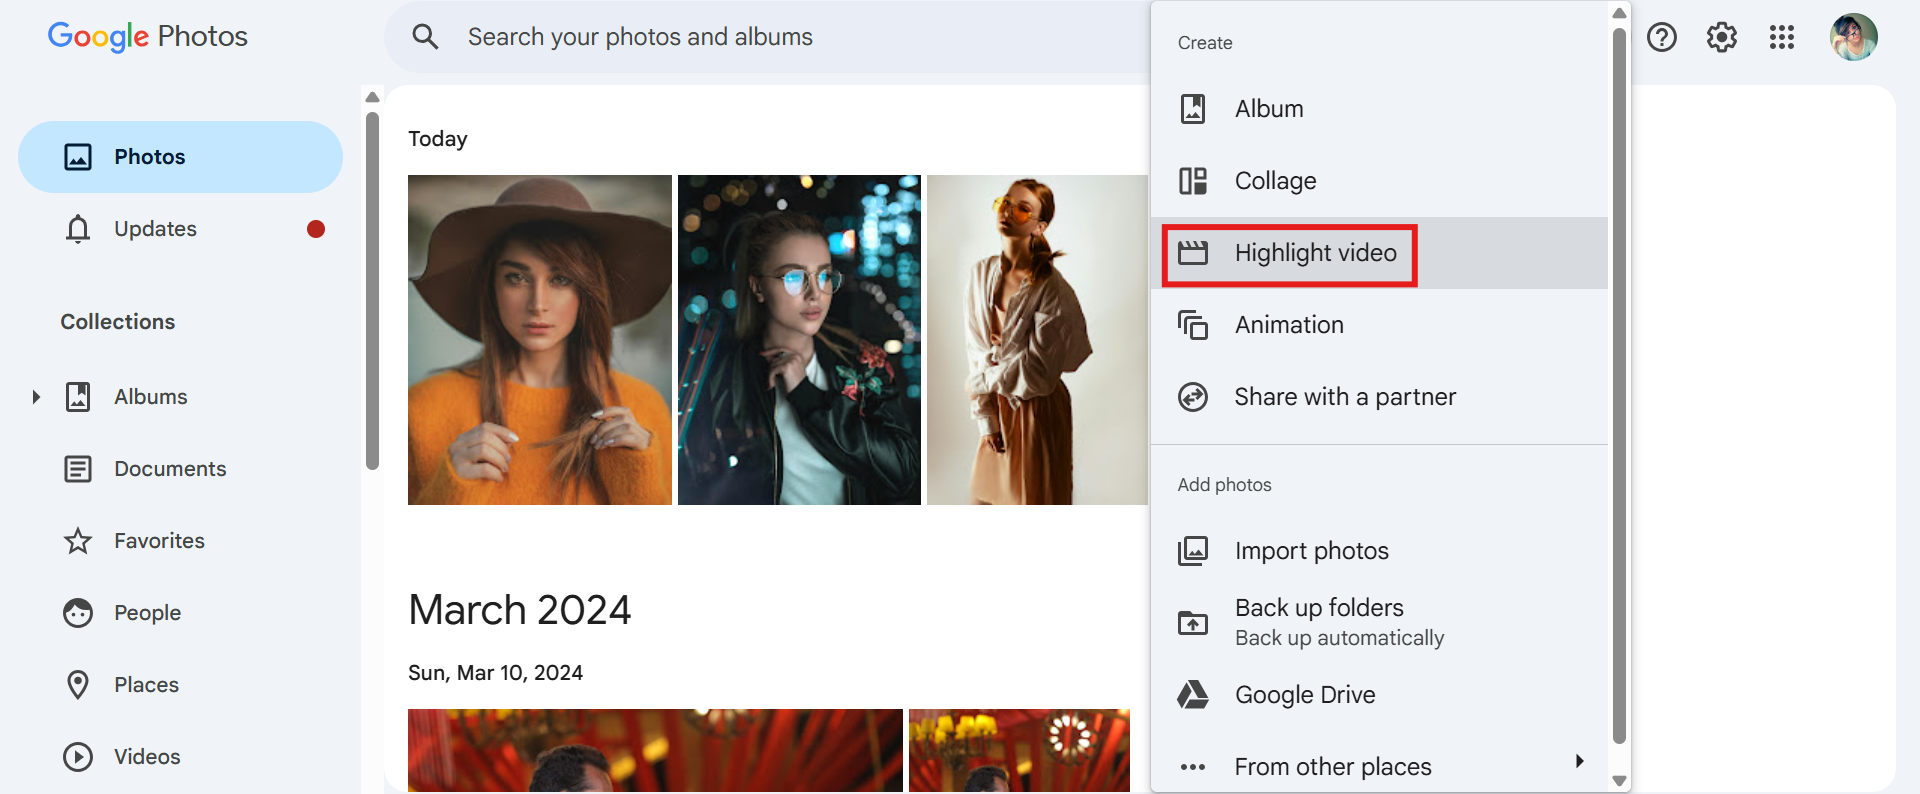
Task: Open People face icon in sidebar
Action: pyautogui.click(x=78, y=613)
